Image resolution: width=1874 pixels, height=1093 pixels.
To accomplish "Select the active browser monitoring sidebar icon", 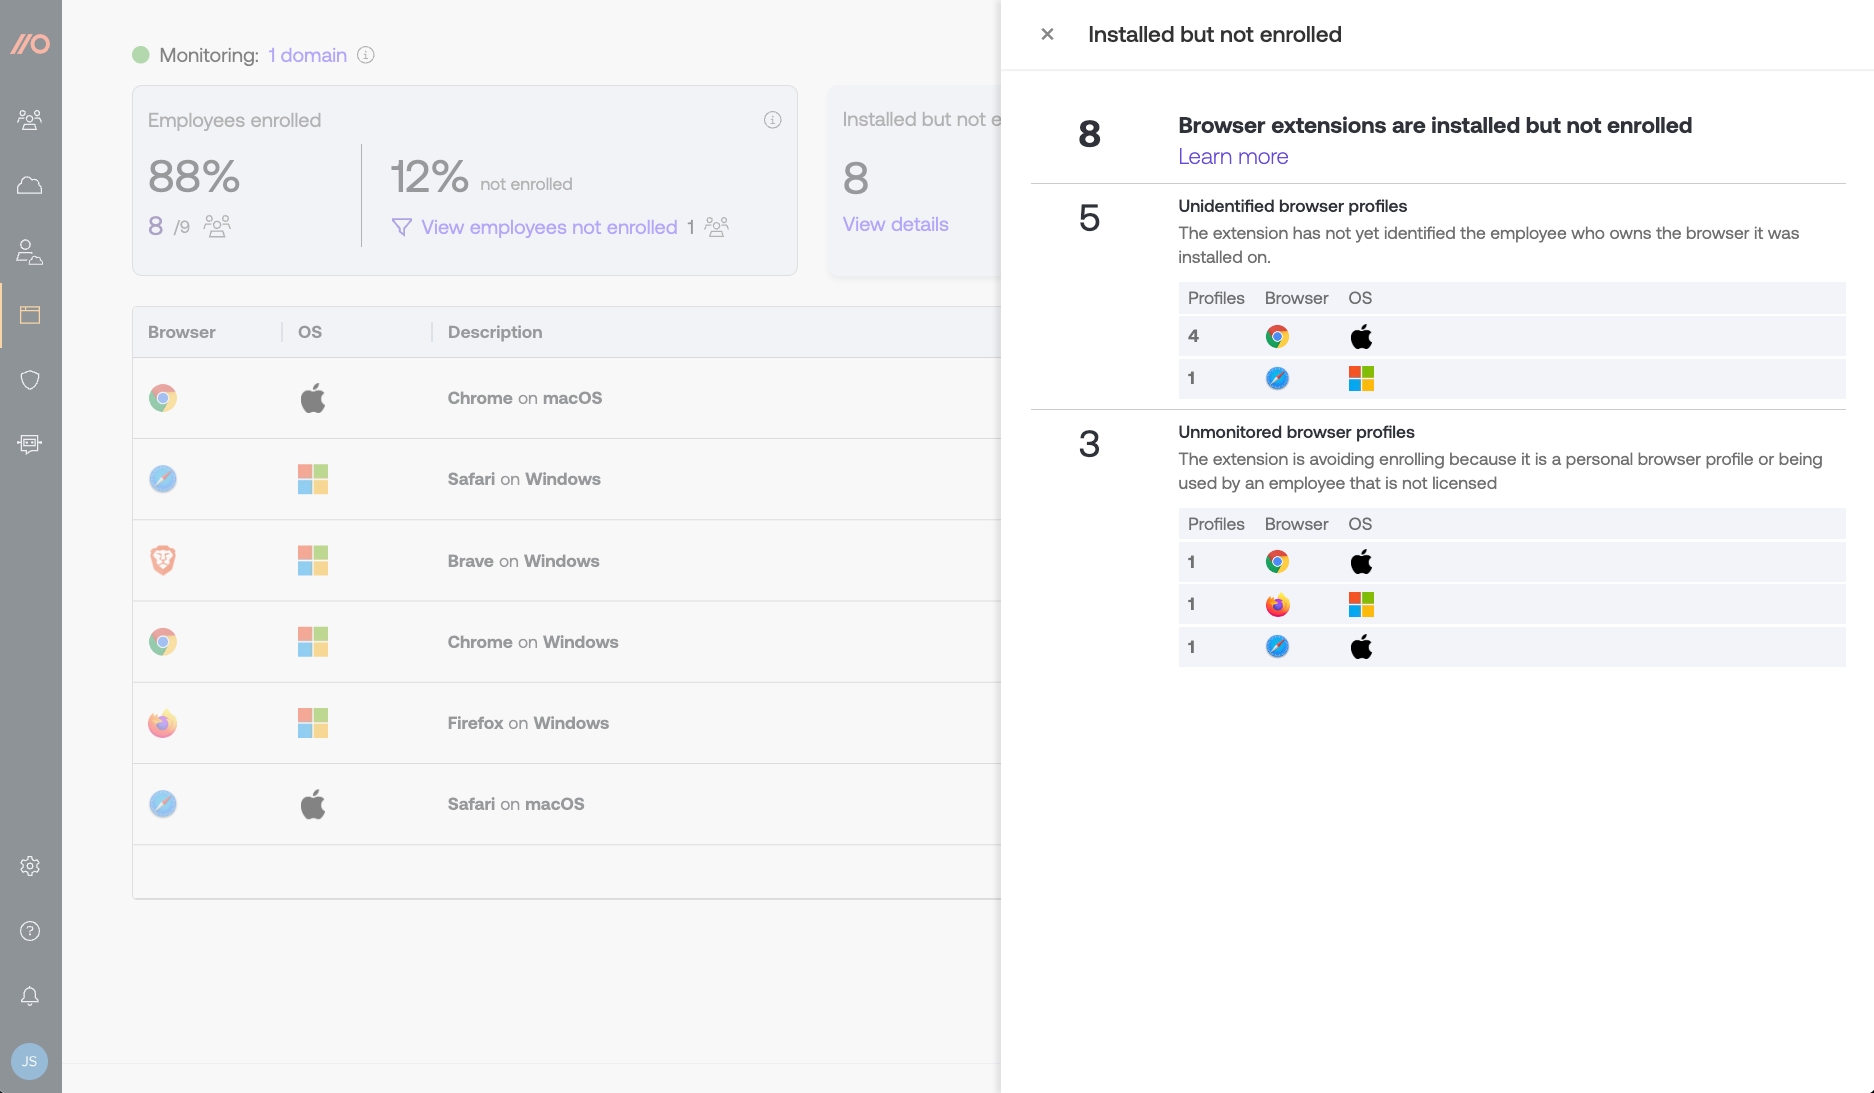I will click(30, 315).
